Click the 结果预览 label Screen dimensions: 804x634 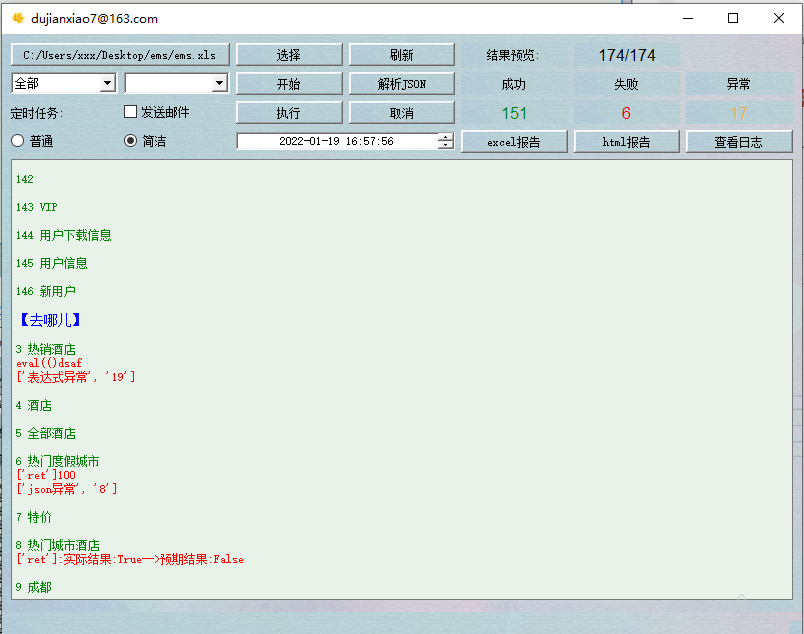coord(512,55)
